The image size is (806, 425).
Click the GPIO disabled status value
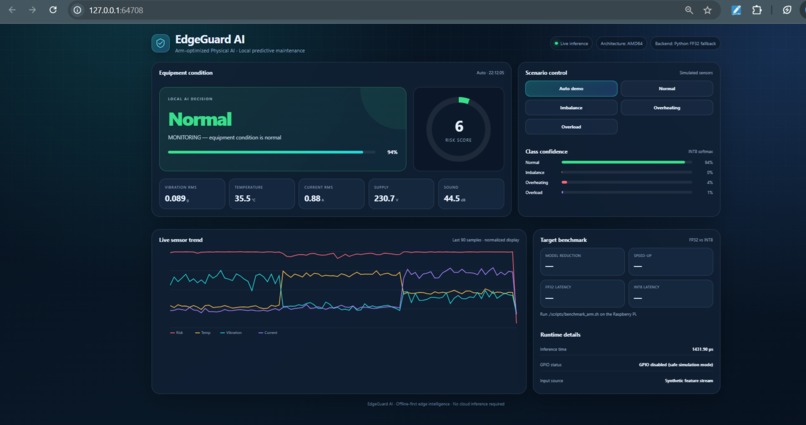pyautogui.click(x=676, y=365)
